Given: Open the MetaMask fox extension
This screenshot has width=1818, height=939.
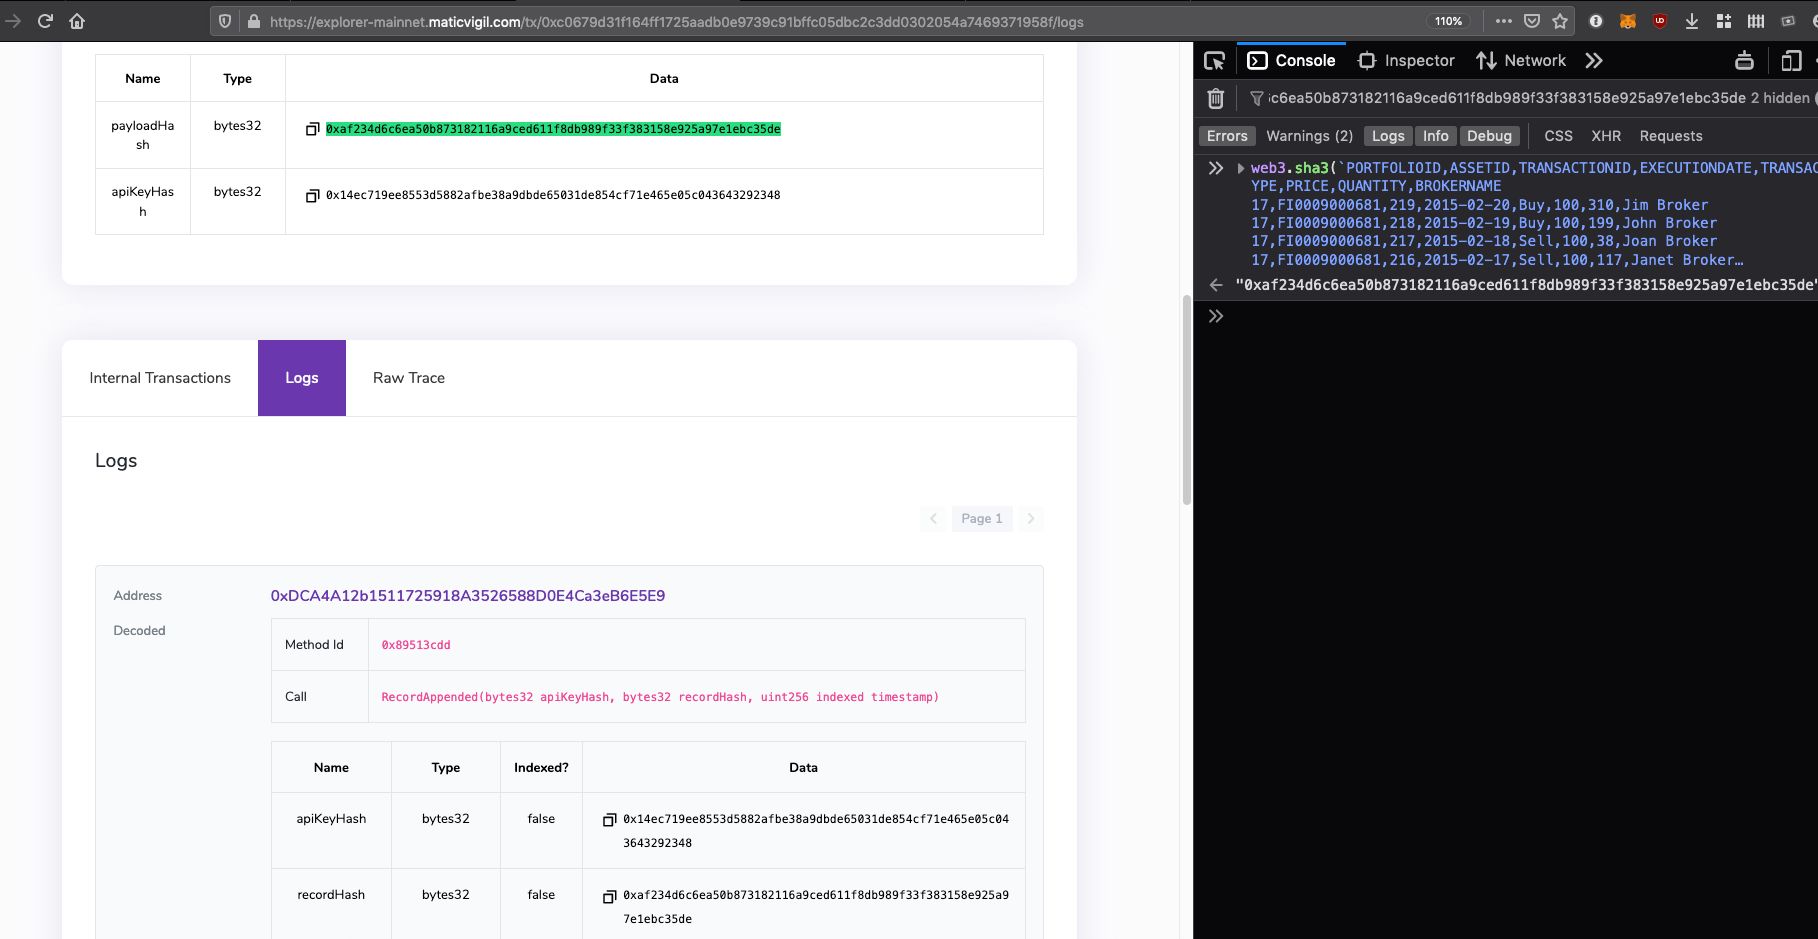Looking at the screenshot, I should click(x=1628, y=21).
